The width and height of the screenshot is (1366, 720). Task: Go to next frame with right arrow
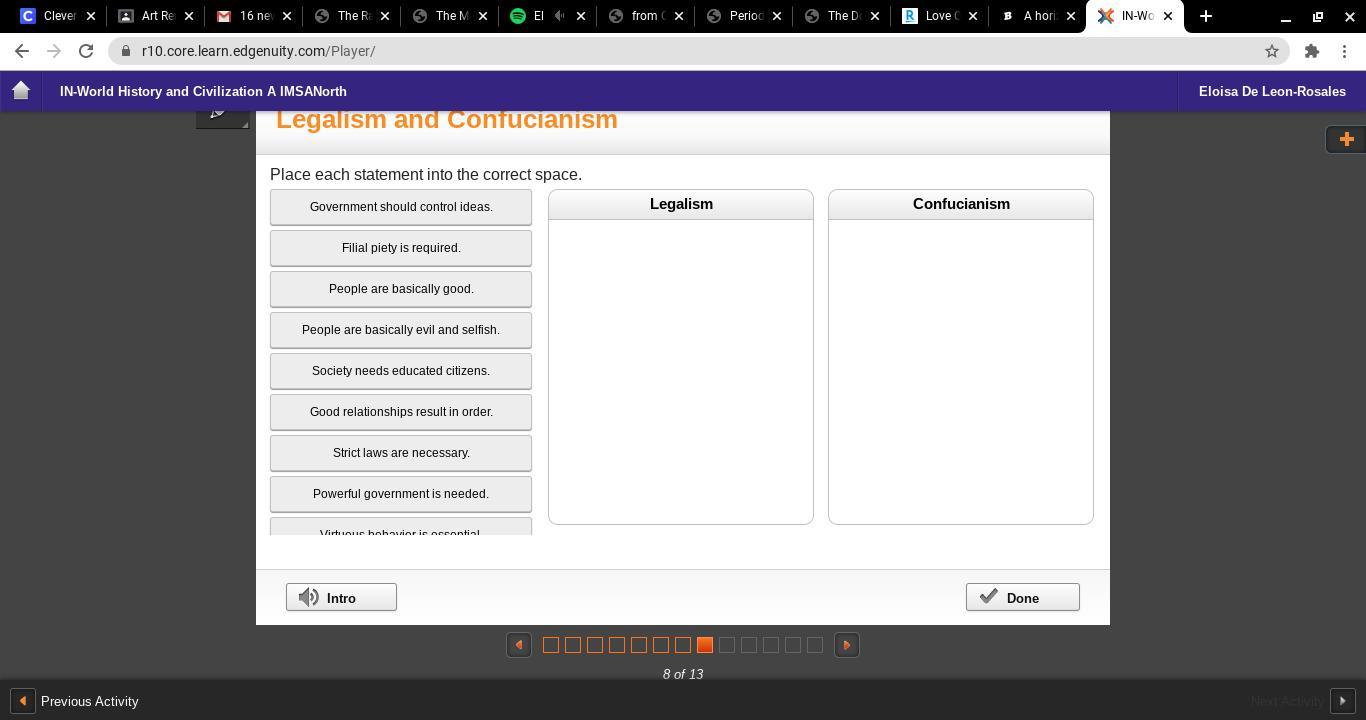click(847, 645)
